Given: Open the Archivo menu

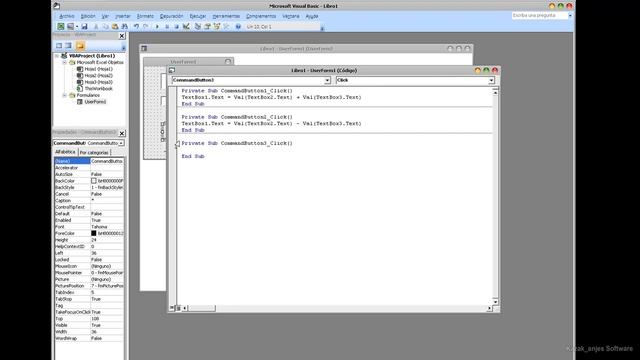Looking at the screenshot, I should 67,16.
